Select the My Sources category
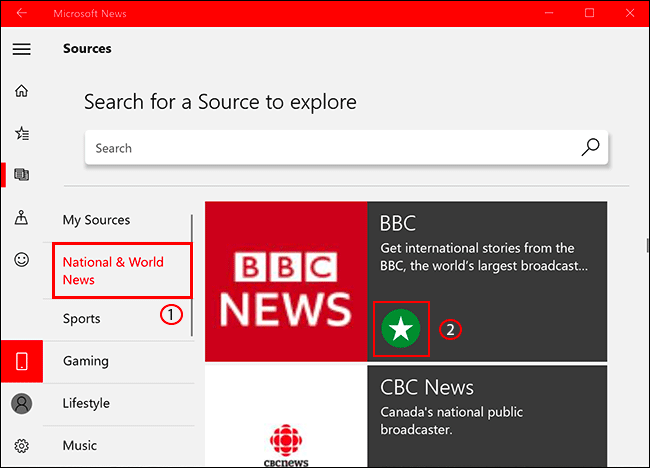 96,220
